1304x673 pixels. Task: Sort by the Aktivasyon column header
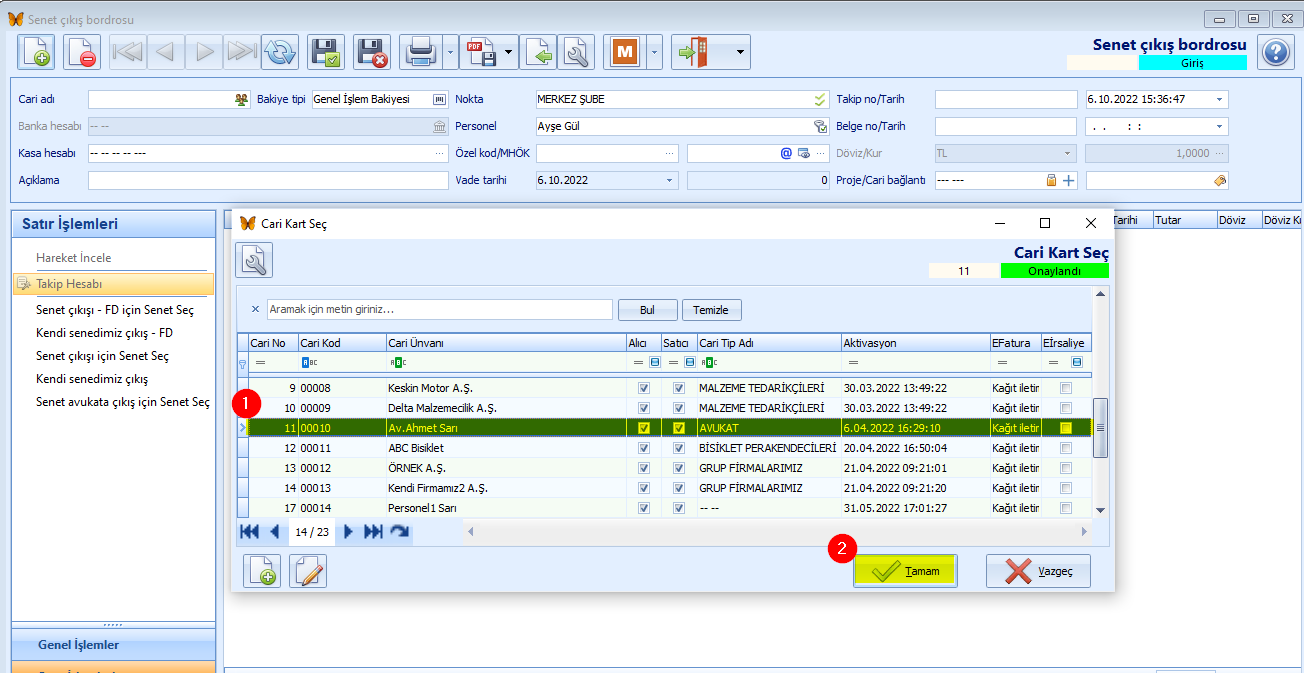point(914,343)
